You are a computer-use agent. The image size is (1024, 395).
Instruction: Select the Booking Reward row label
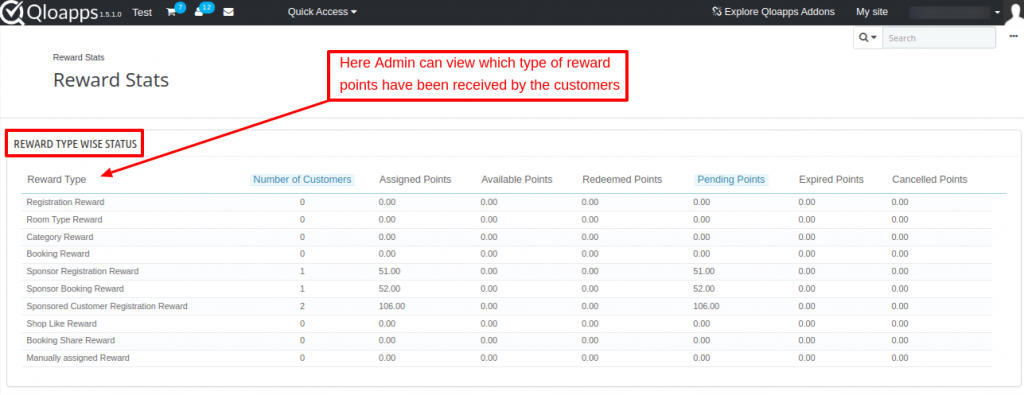(x=58, y=254)
